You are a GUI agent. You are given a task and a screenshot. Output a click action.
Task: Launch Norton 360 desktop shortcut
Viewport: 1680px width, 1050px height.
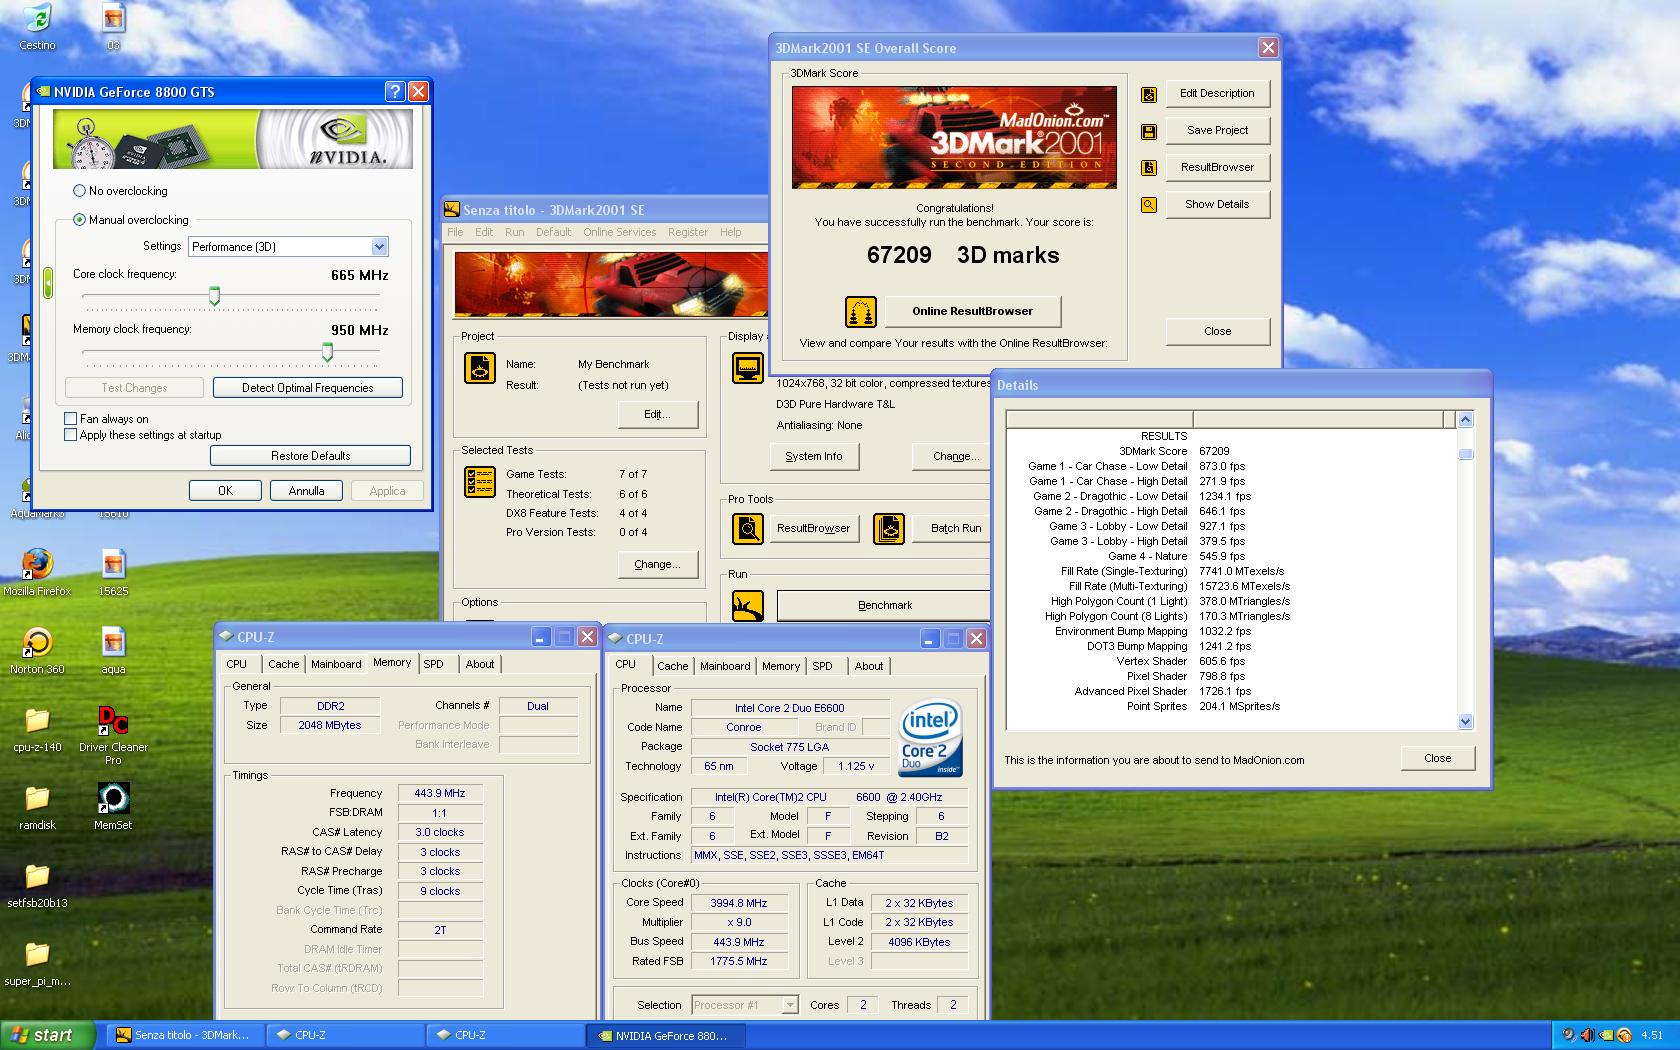coord(37,643)
